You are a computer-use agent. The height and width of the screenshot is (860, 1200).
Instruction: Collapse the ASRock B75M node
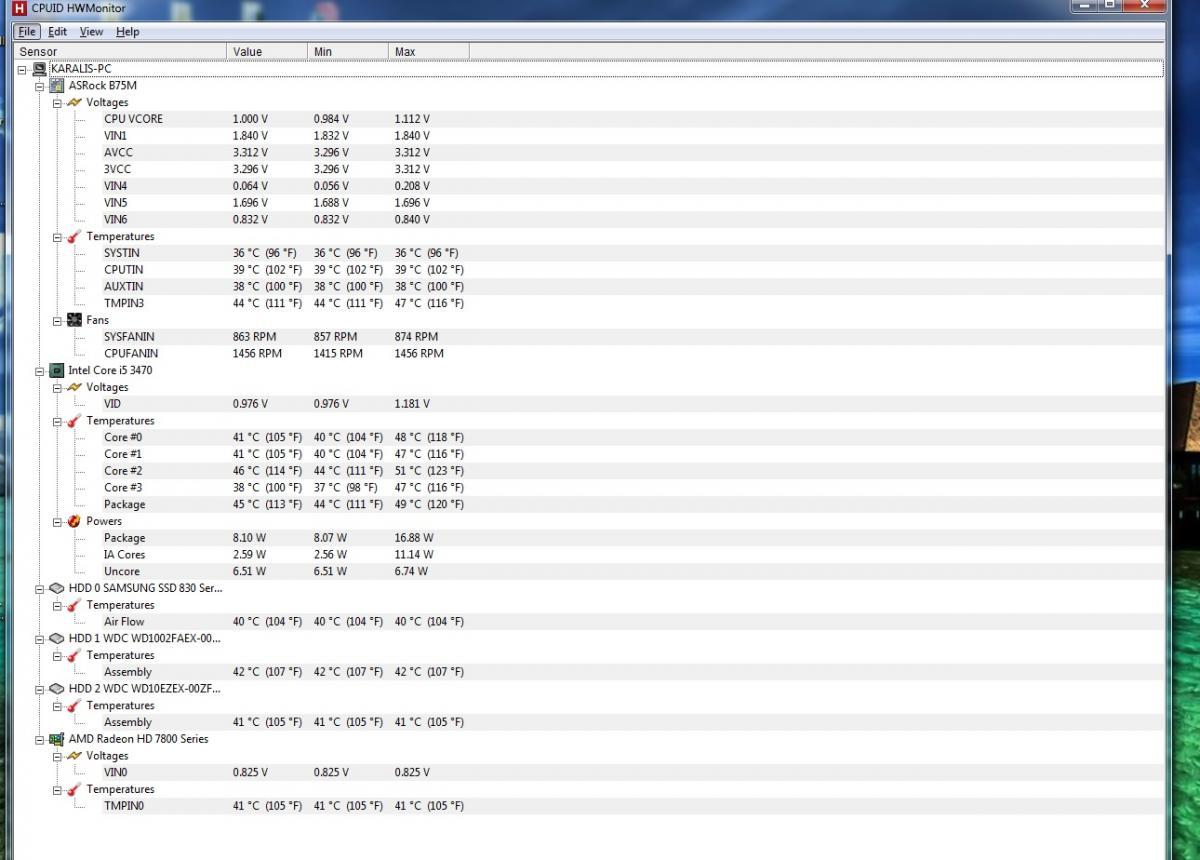(x=40, y=86)
